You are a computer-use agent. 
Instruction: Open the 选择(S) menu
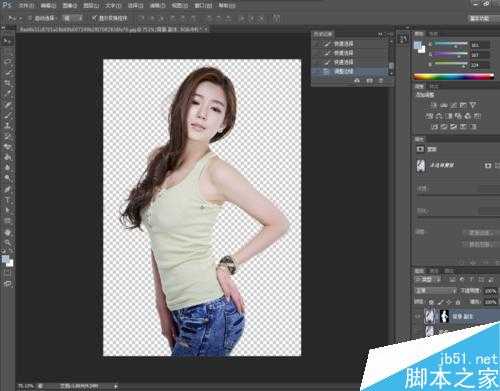pyautogui.click(x=136, y=6)
